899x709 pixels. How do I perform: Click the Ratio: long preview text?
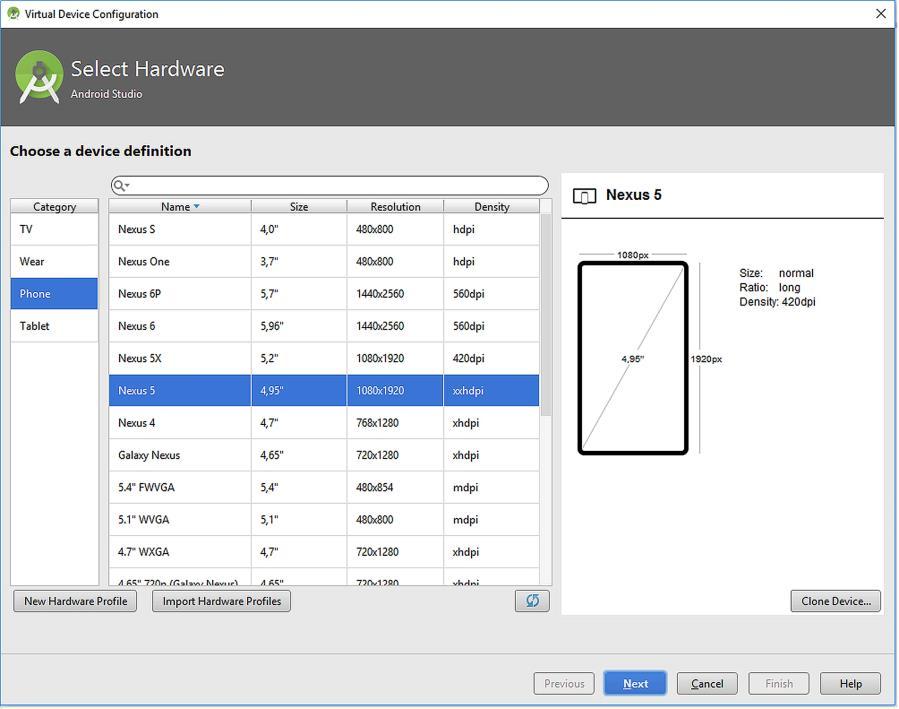(x=769, y=287)
